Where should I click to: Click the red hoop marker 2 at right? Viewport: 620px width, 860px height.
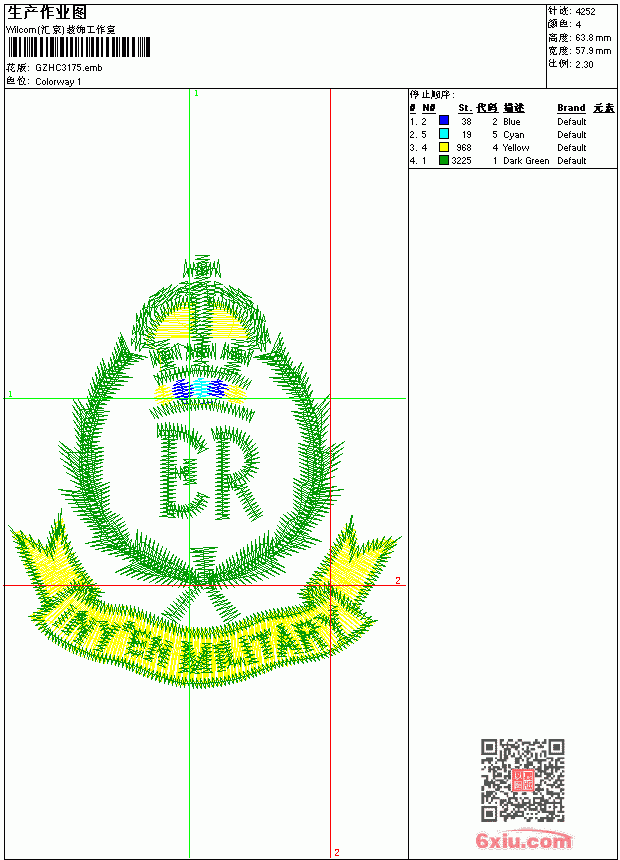(398, 580)
